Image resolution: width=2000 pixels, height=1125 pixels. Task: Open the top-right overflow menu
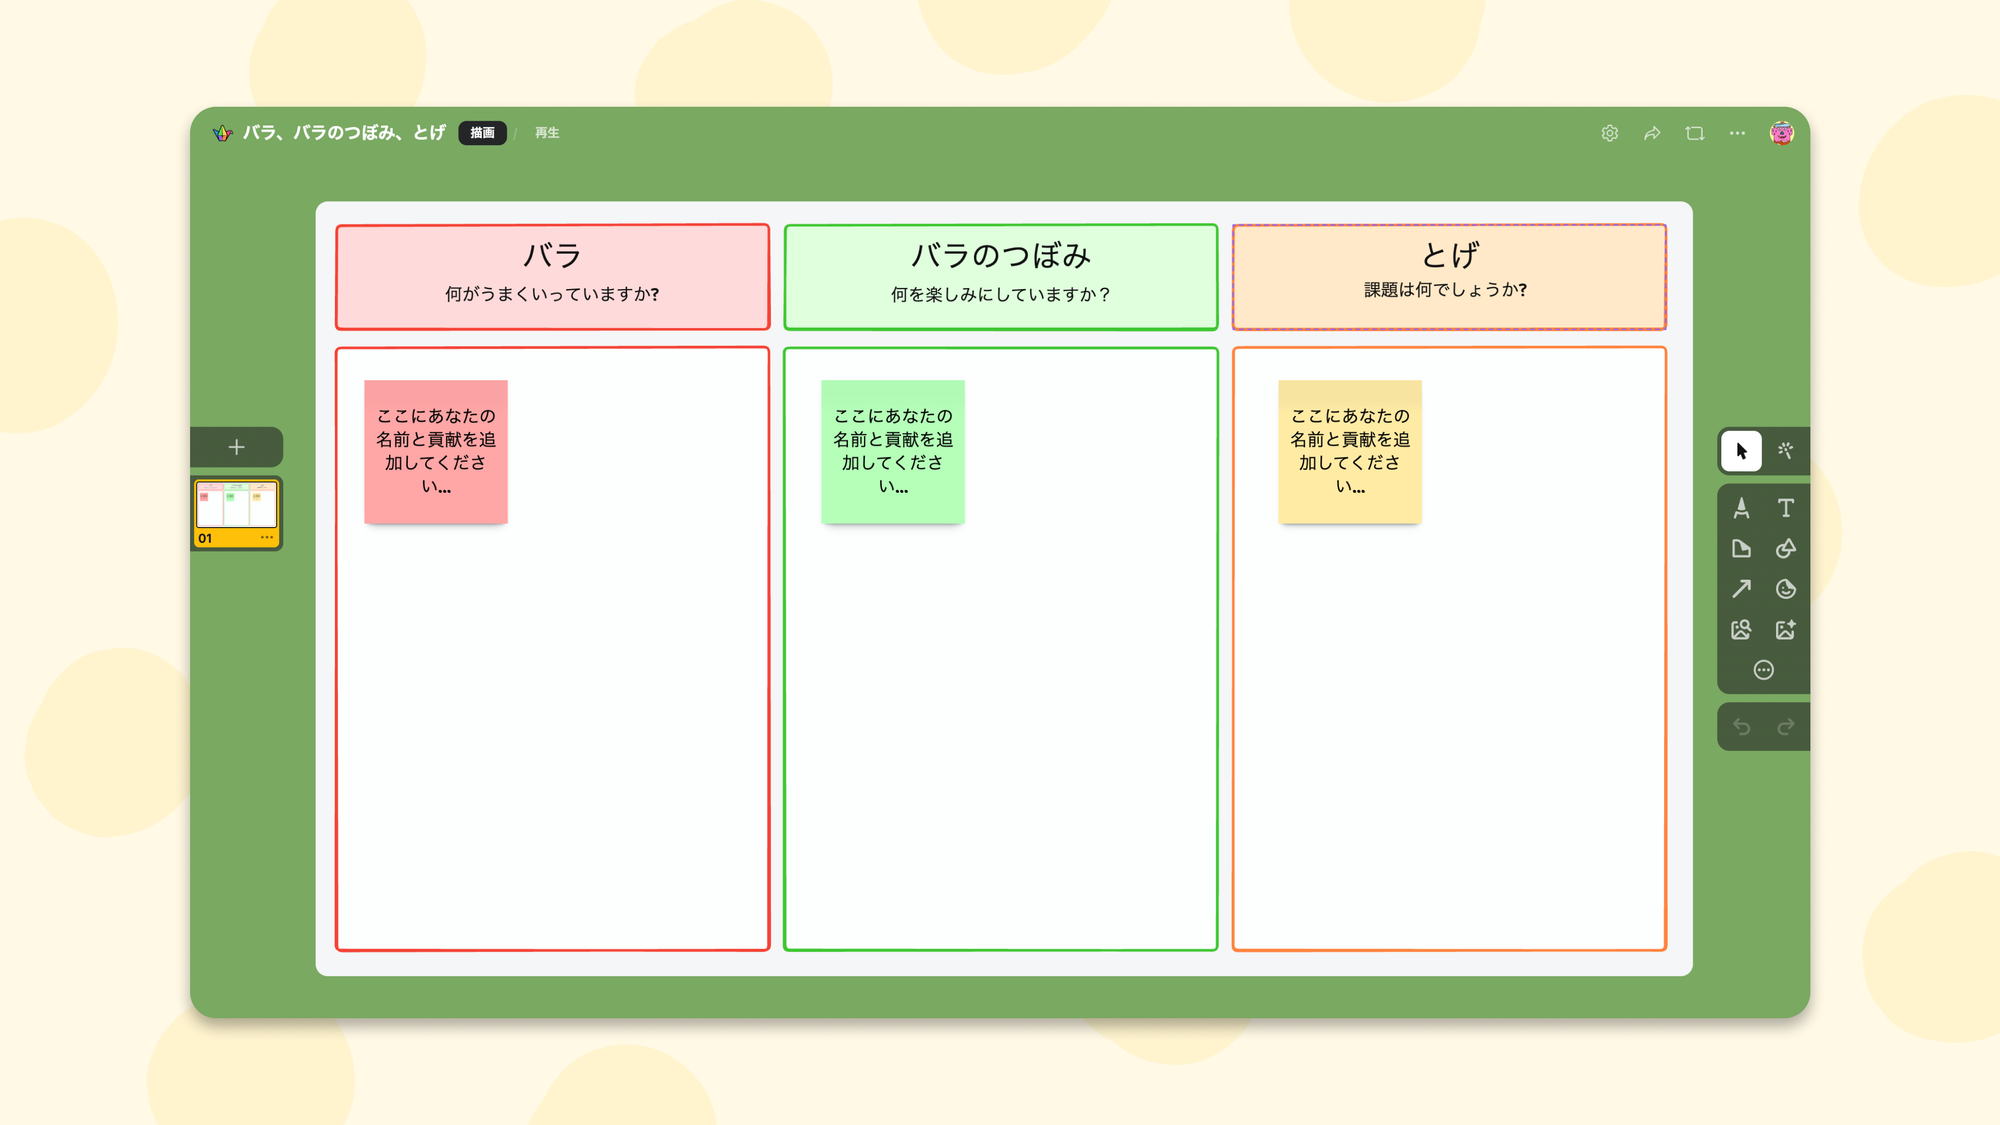click(x=1737, y=133)
